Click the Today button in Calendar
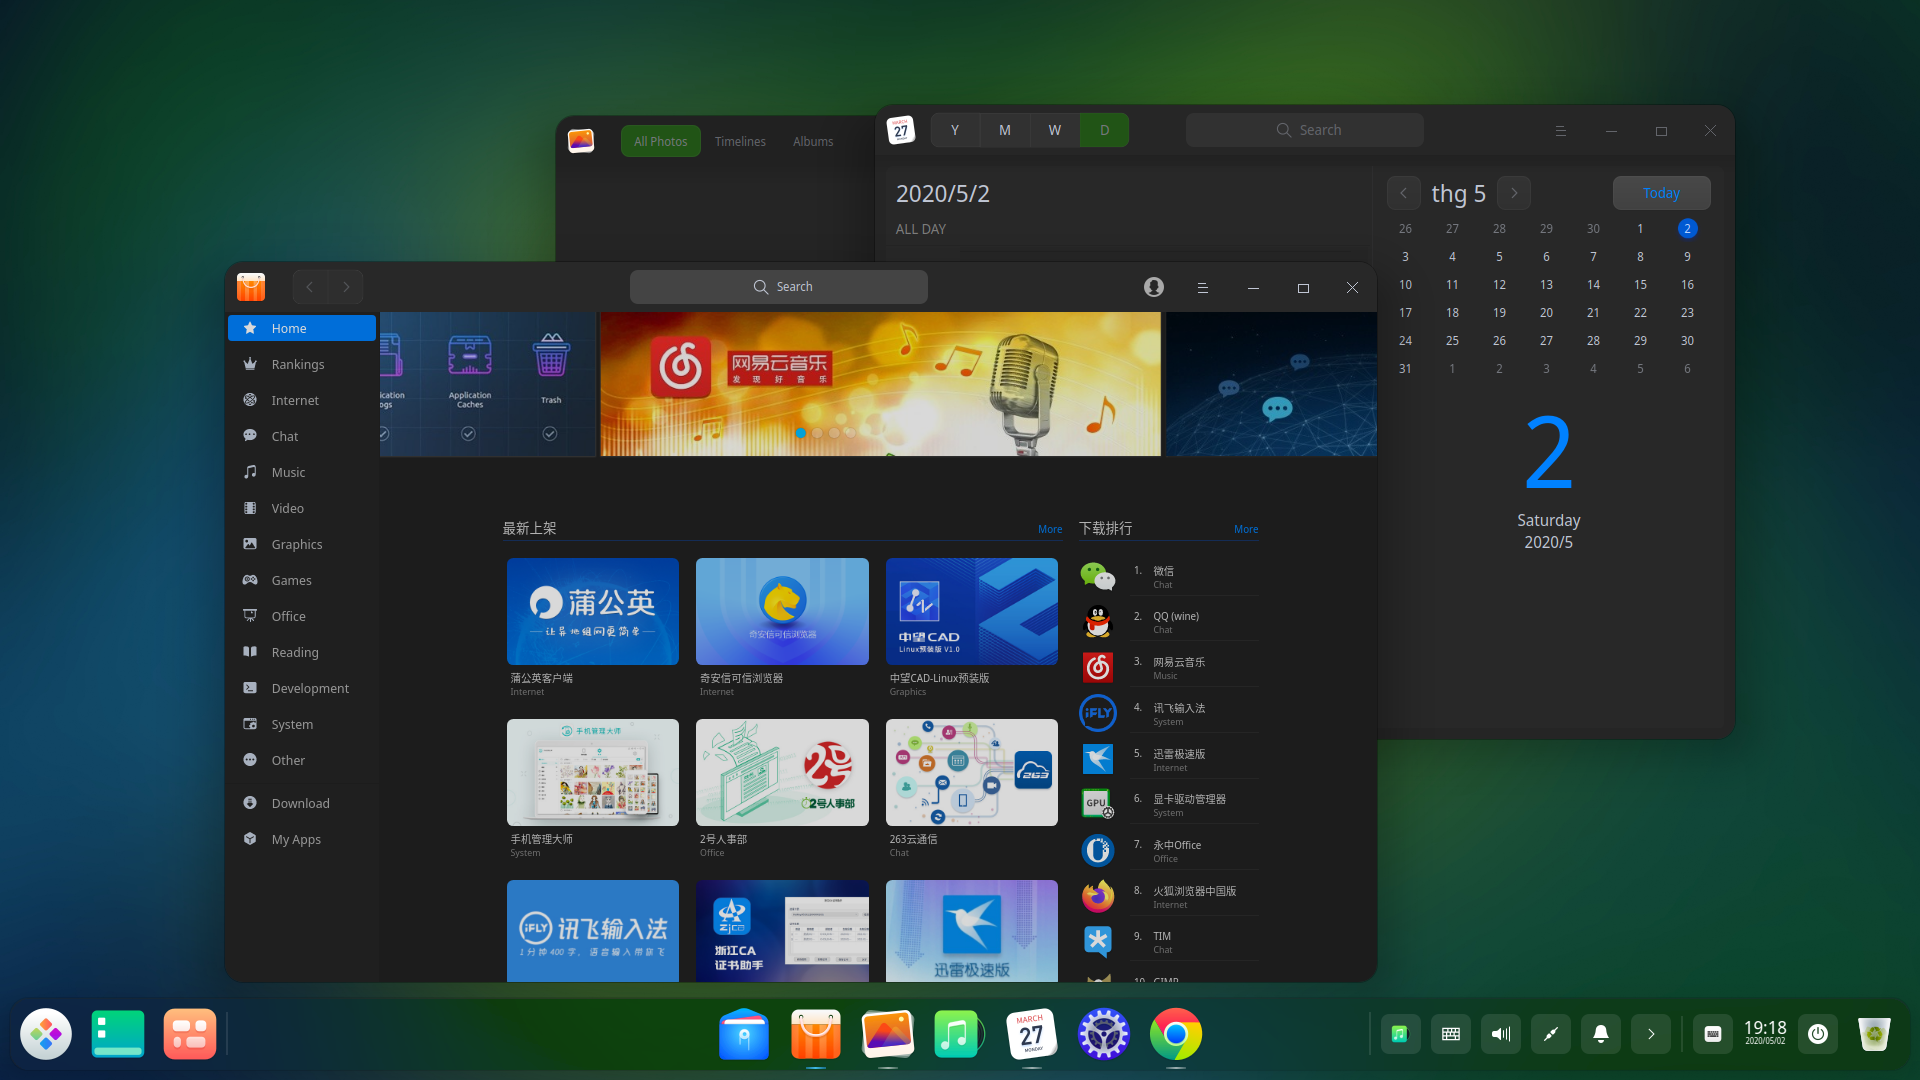The height and width of the screenshot is (1080, 1920). (x=1661, y=192)
